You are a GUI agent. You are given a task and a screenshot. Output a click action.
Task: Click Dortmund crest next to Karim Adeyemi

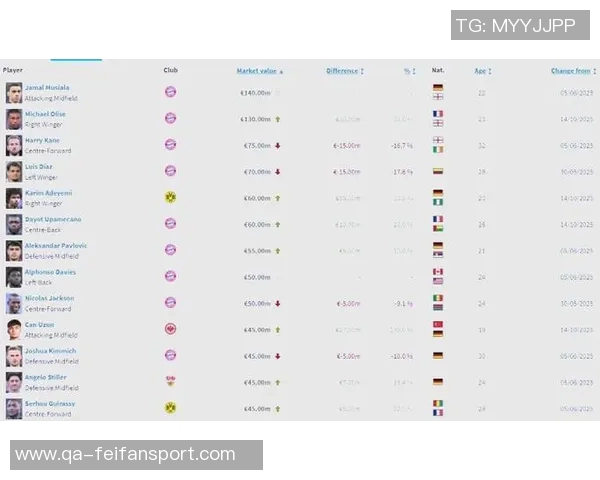pos(170,197)
